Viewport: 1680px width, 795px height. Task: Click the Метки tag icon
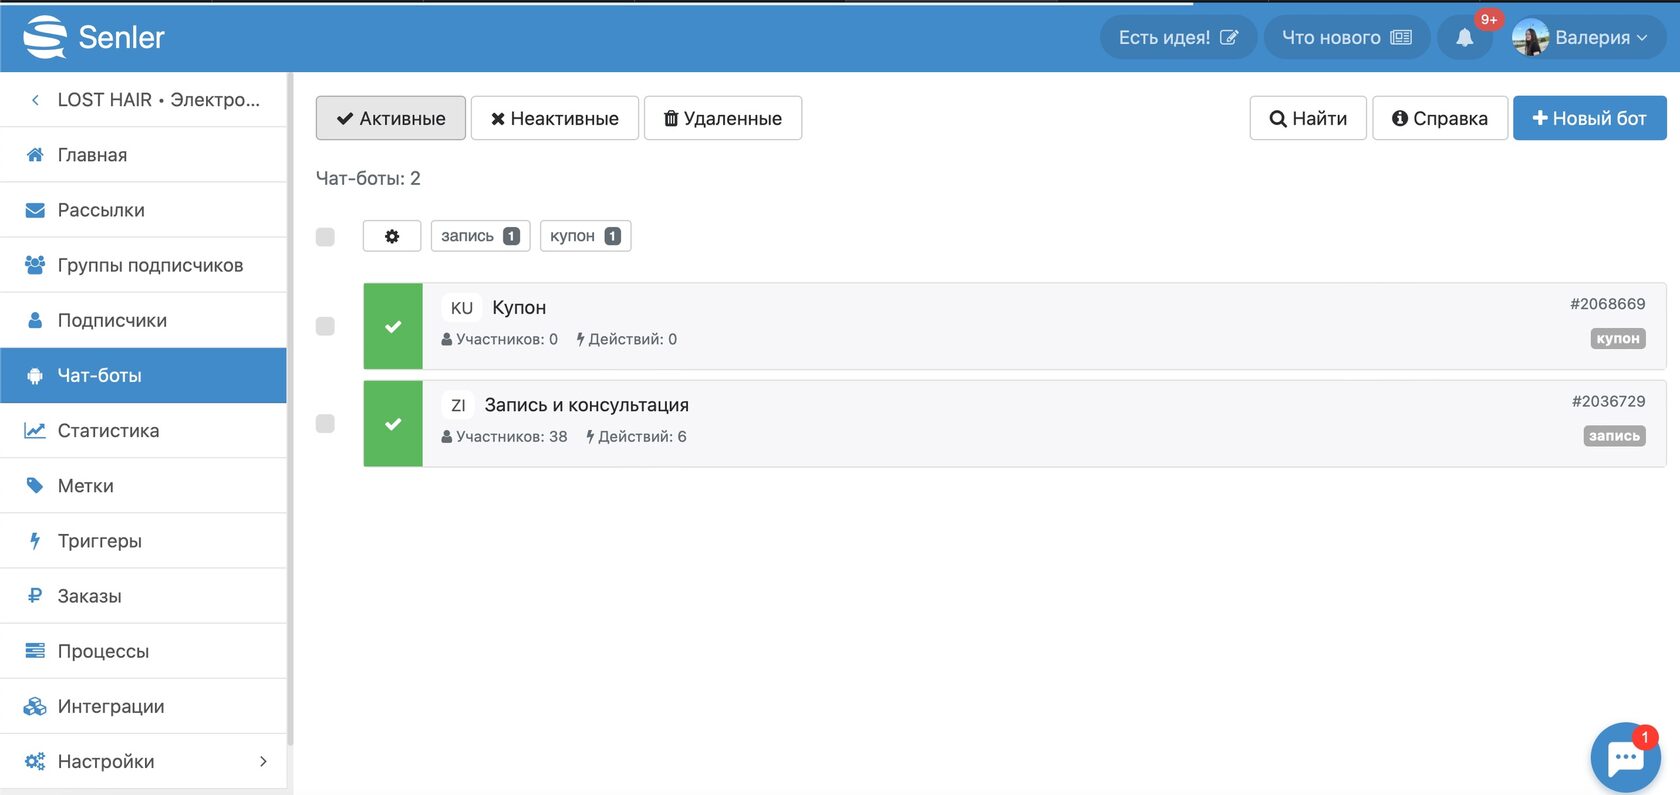tap(35, 486)
